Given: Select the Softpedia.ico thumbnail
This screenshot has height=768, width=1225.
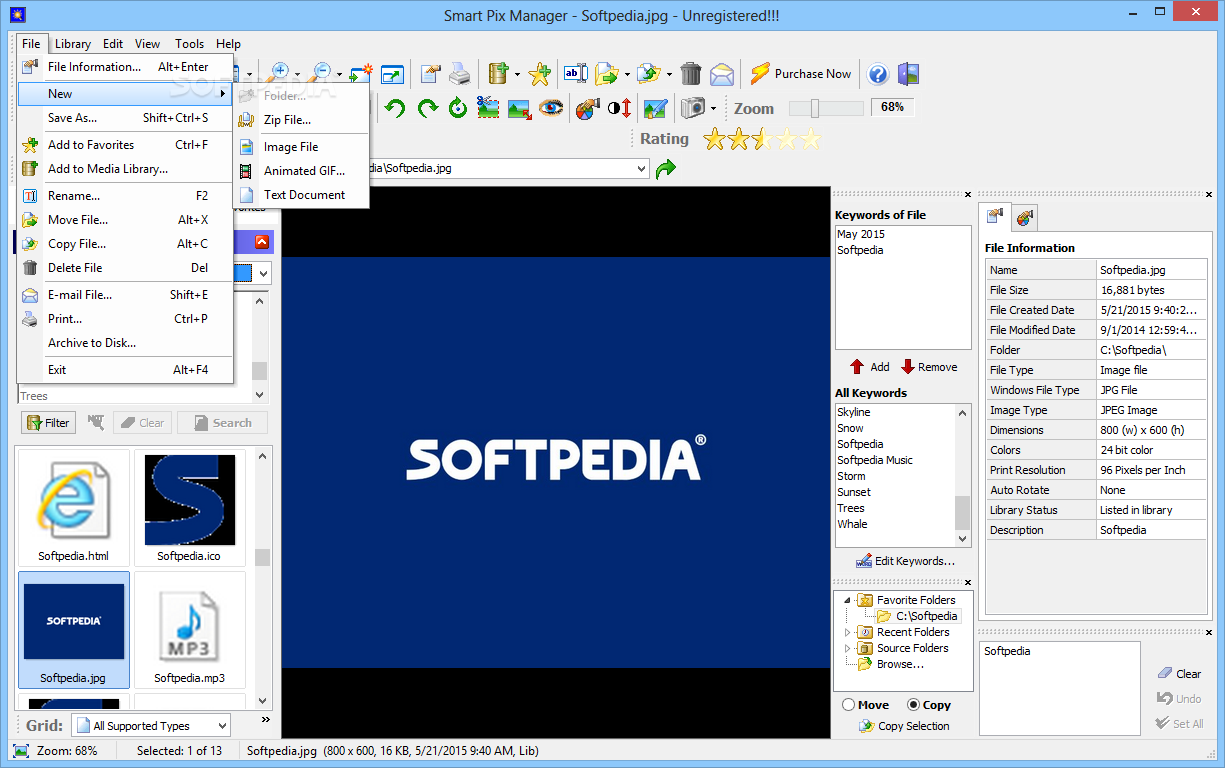Looking at the screenshot, I should pos(189,508).
